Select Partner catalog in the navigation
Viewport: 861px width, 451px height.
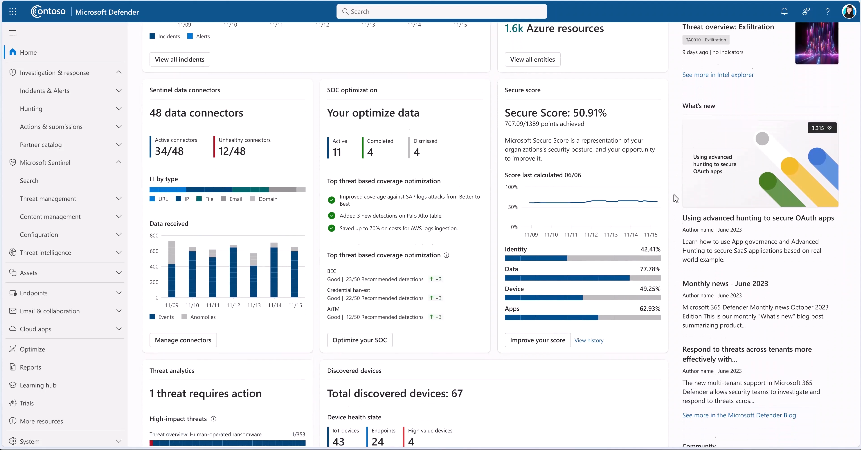pos(41,145)
